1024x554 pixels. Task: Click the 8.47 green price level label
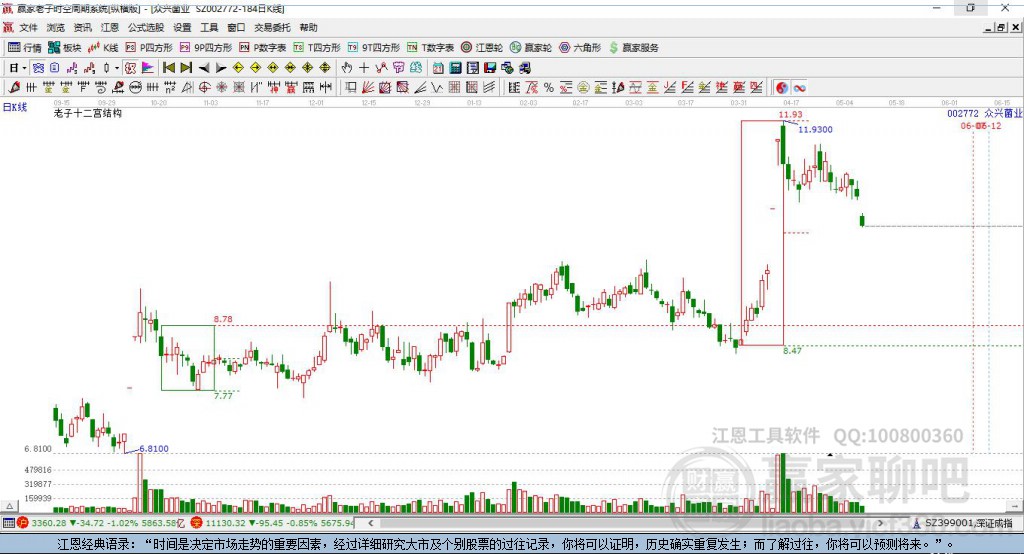(792, 351)
